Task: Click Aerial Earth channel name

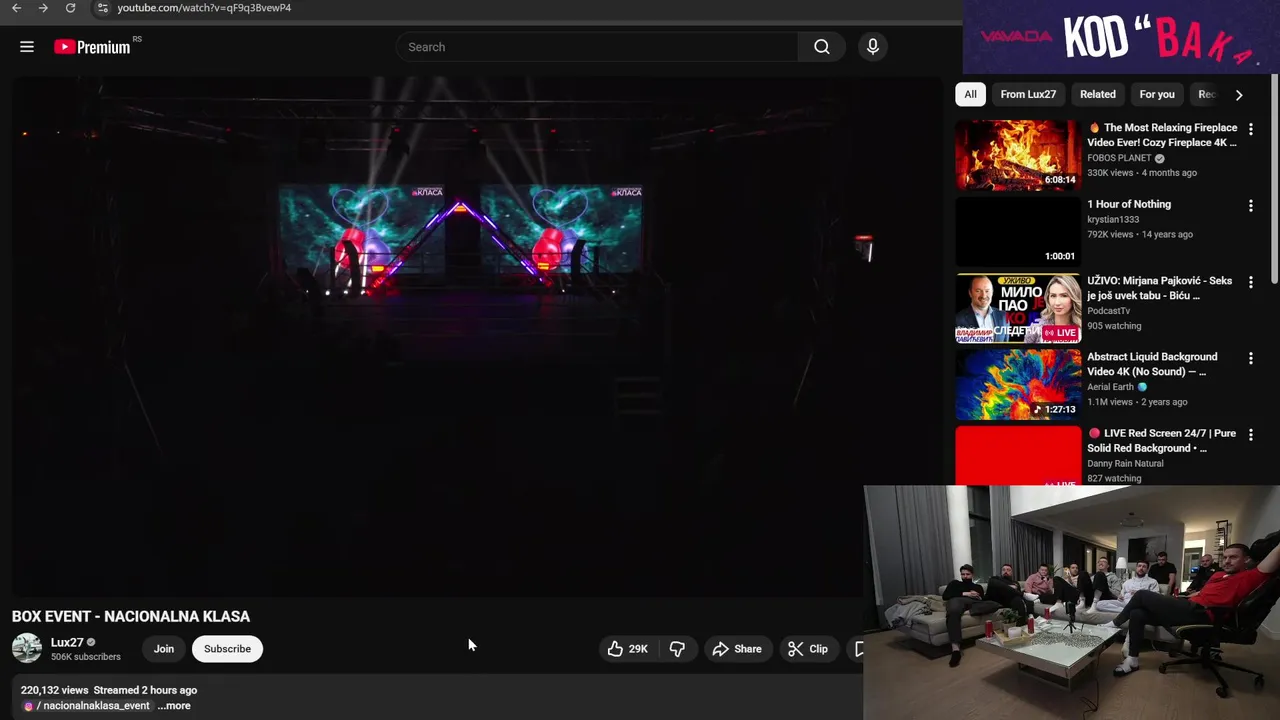Action: [x=1110, y=387]
